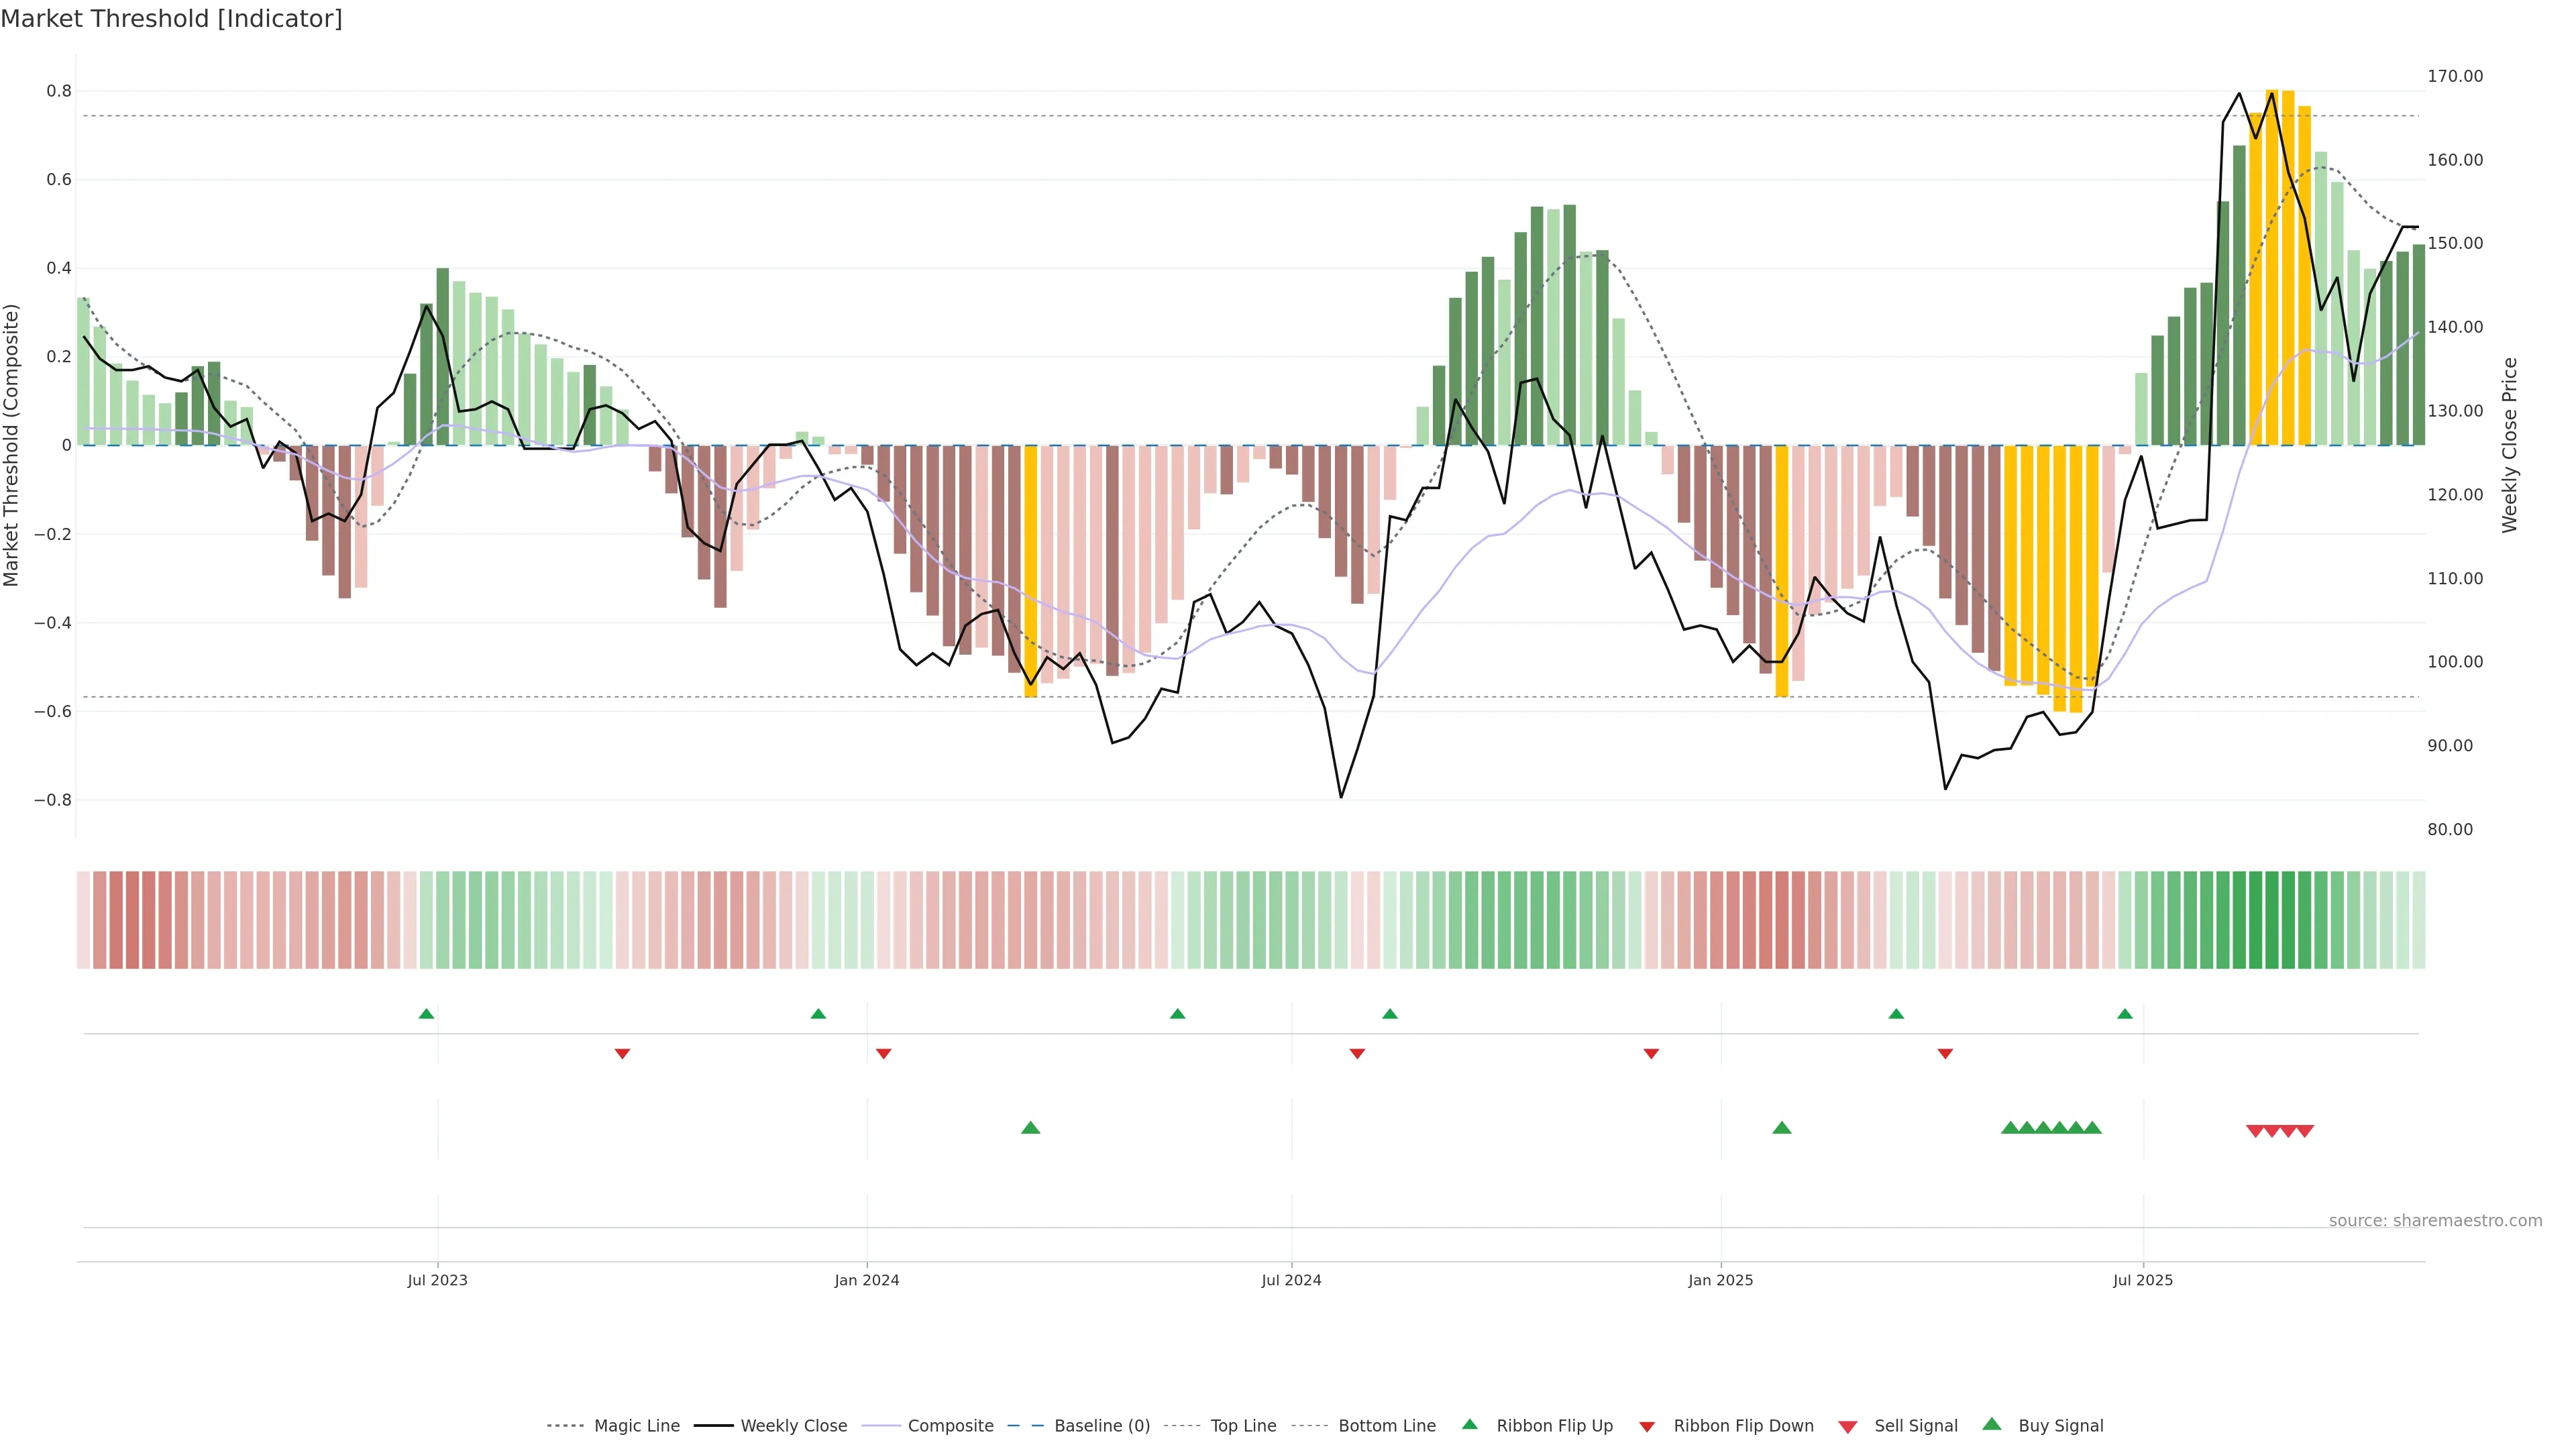
Task: Click the Ribbon Flip Up legend triangle
Action: click(1469, 1424)
